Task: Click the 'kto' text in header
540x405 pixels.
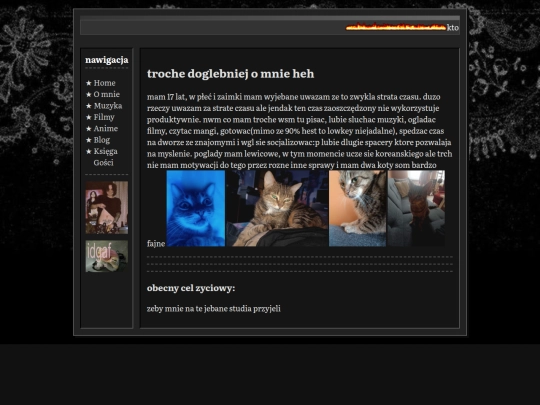Action: (x=453, y=28)
